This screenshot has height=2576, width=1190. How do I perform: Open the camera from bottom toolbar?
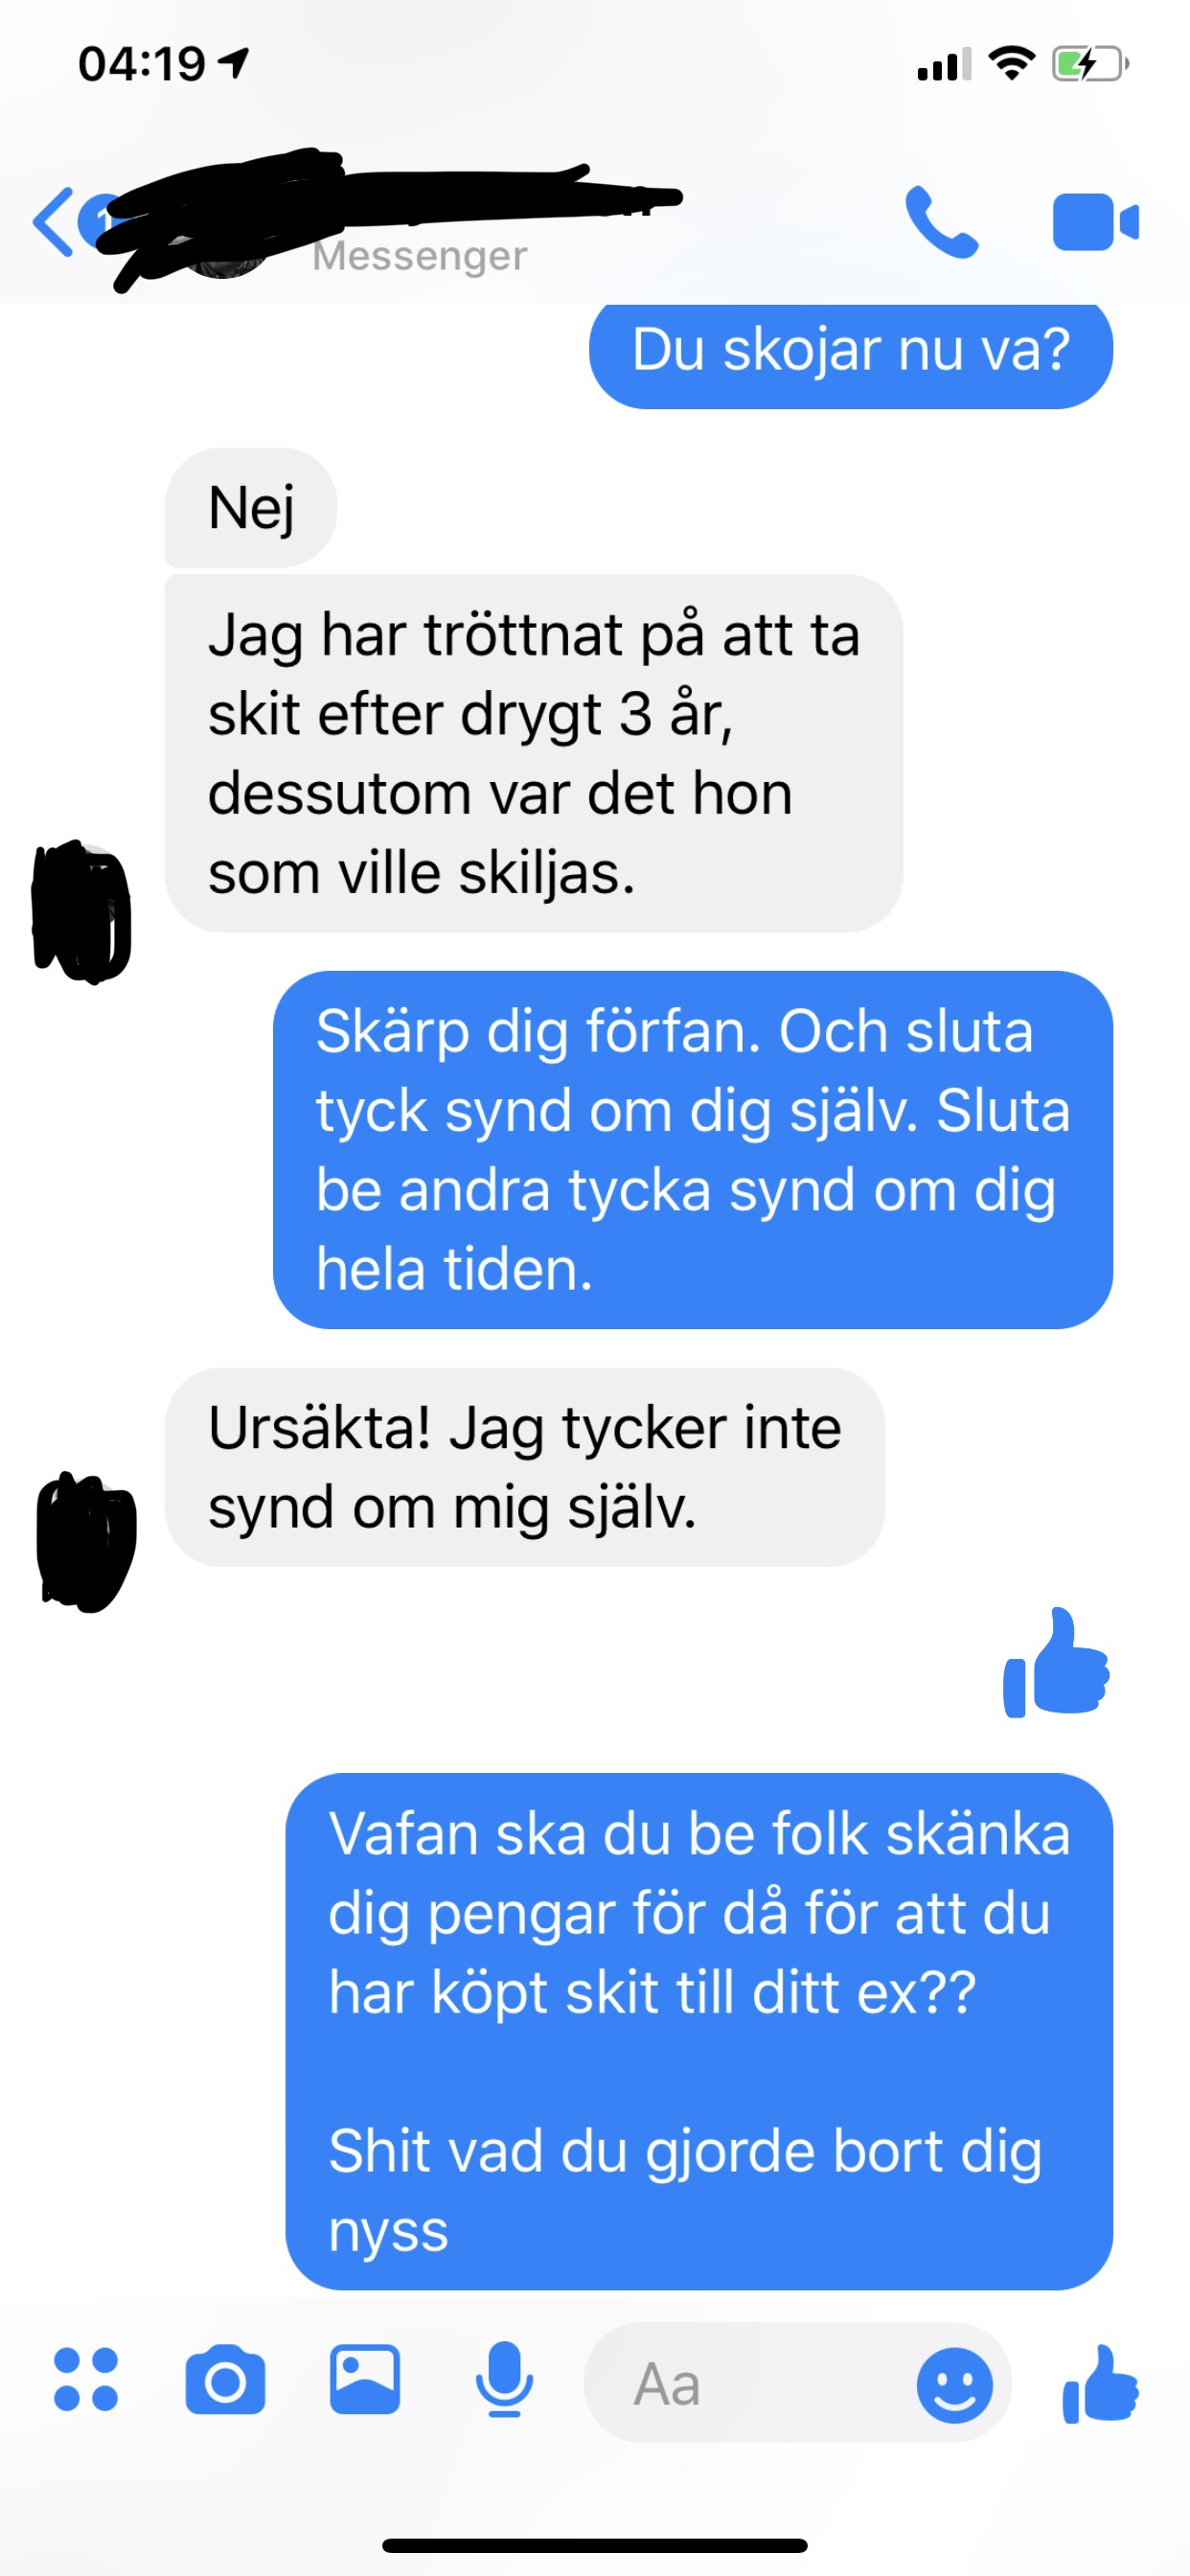tap(225, 2379)
